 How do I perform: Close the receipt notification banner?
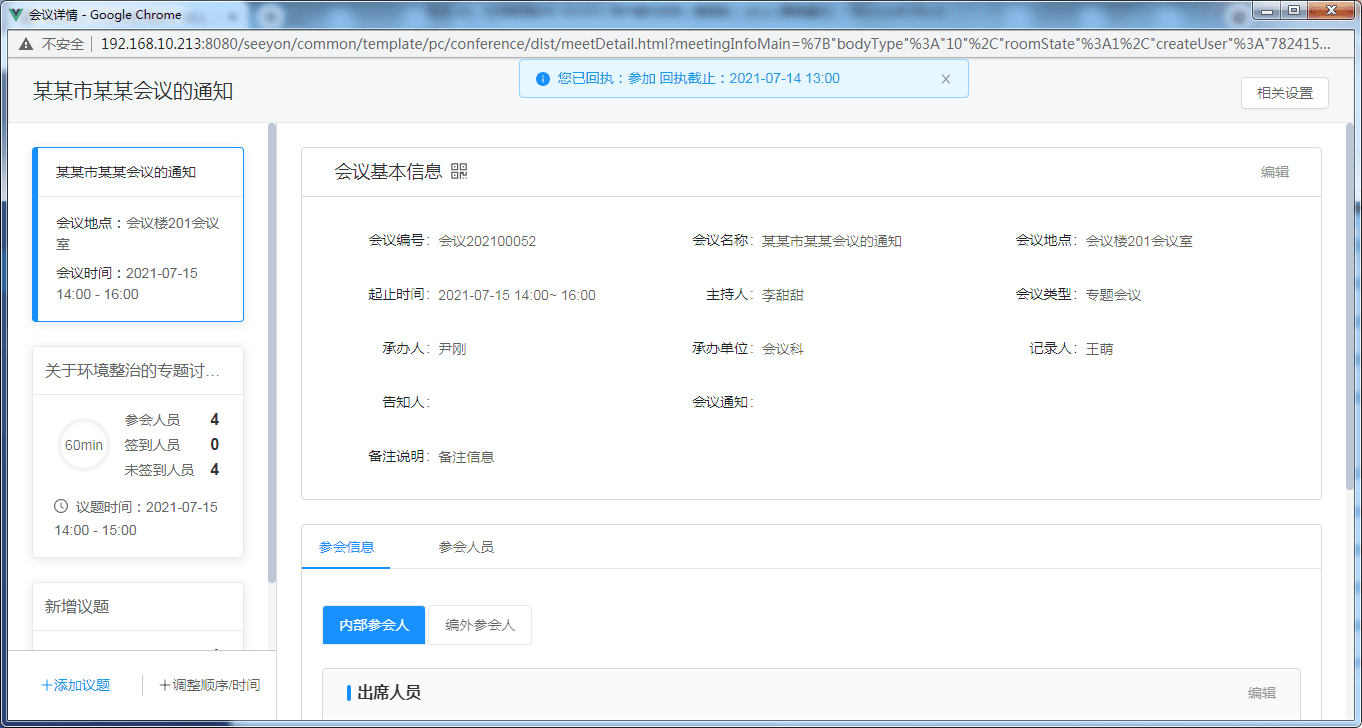[x=946, y=79]
